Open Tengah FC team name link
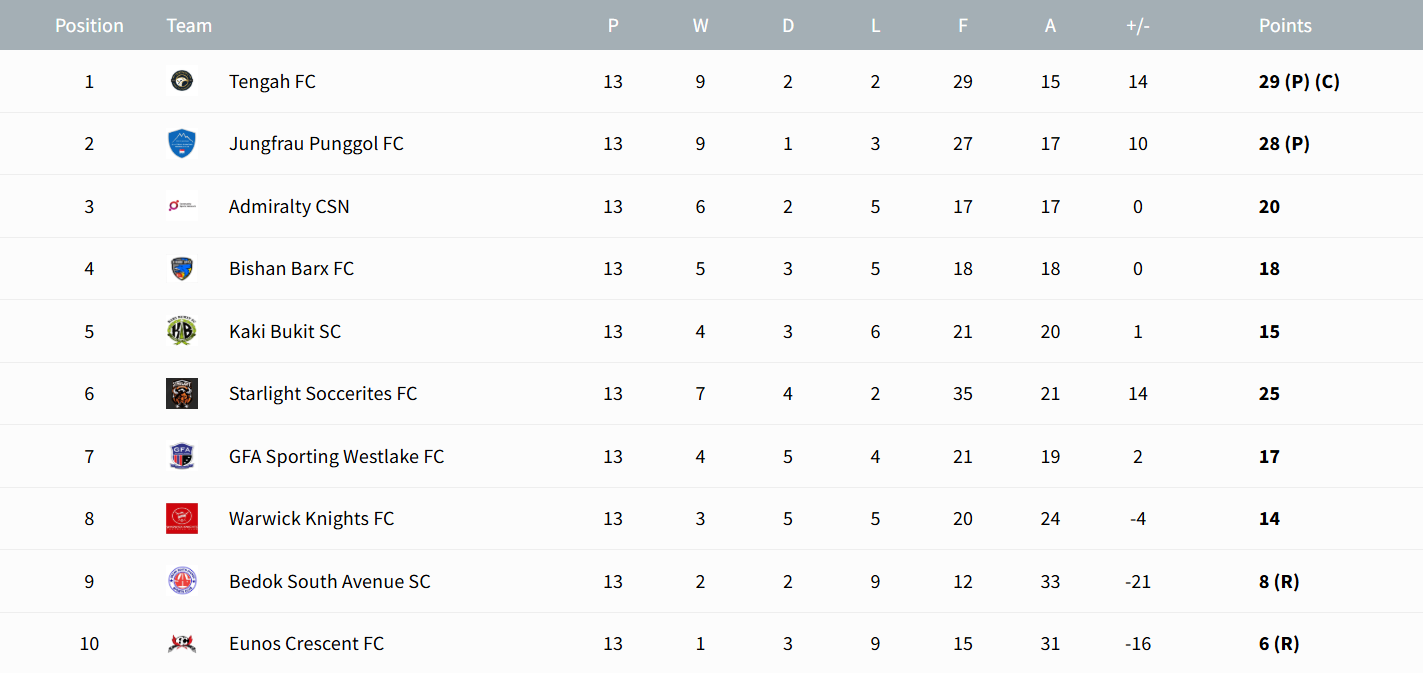1423x673 pixels. 272,81
